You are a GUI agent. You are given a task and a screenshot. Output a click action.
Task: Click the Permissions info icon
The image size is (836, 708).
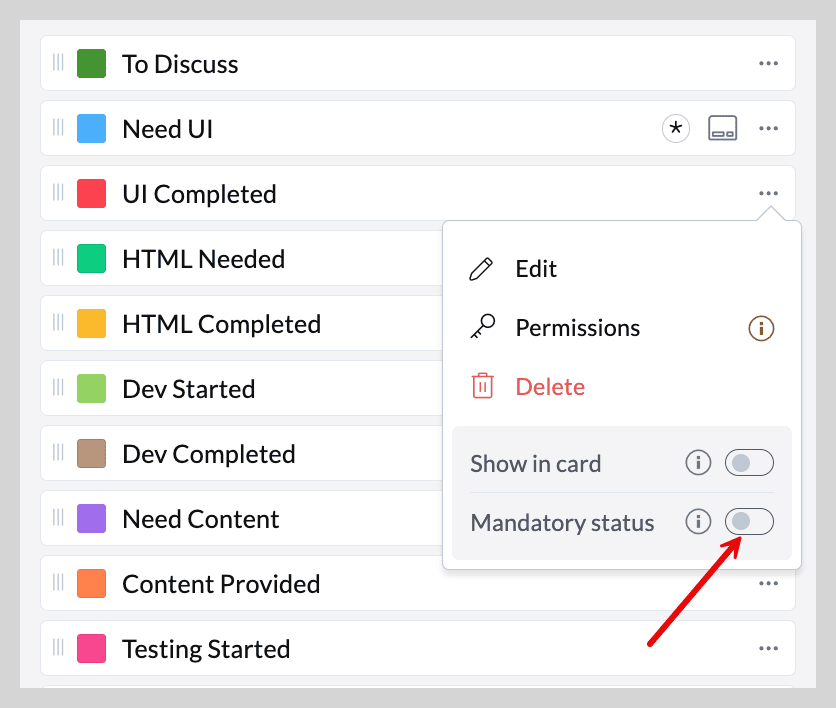pos(761,328)
